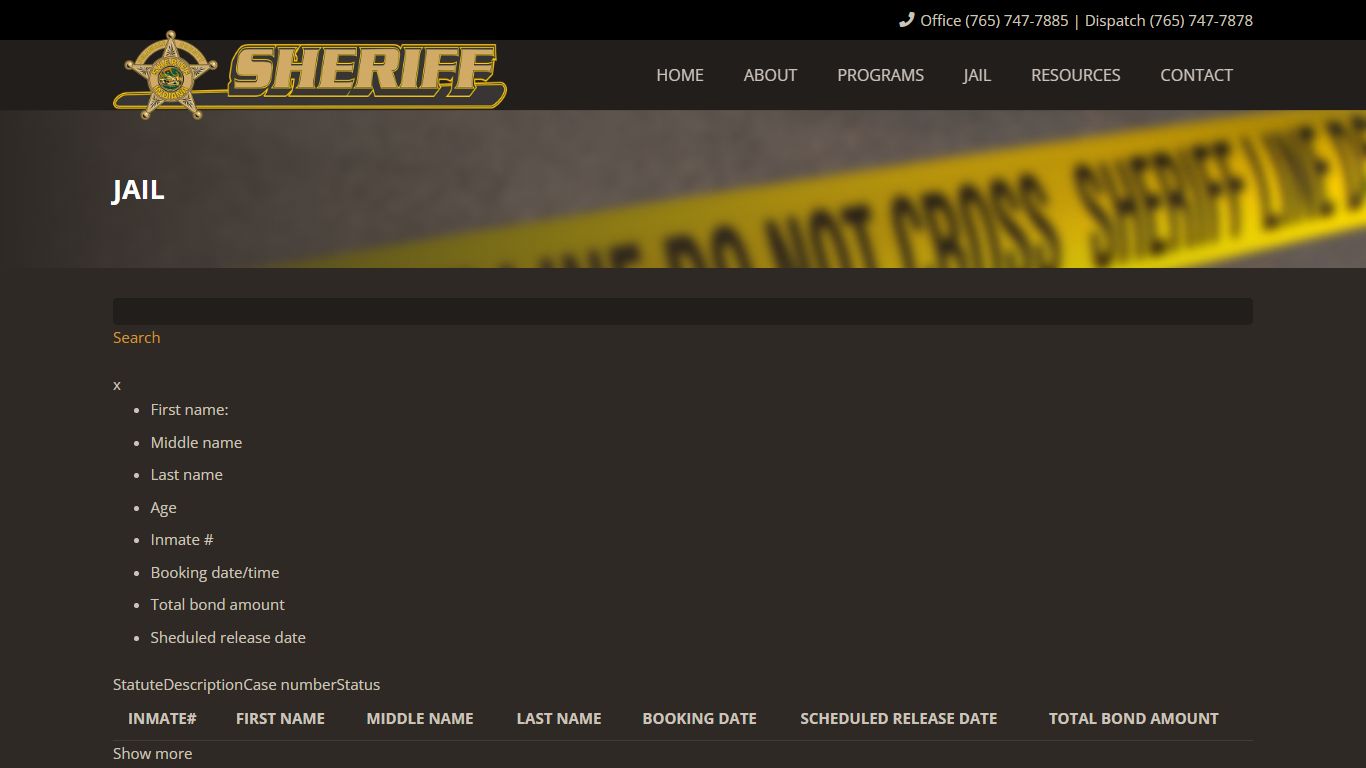Click the 'First name:' list item
The image size is (1366, 768).
[189, 409]
